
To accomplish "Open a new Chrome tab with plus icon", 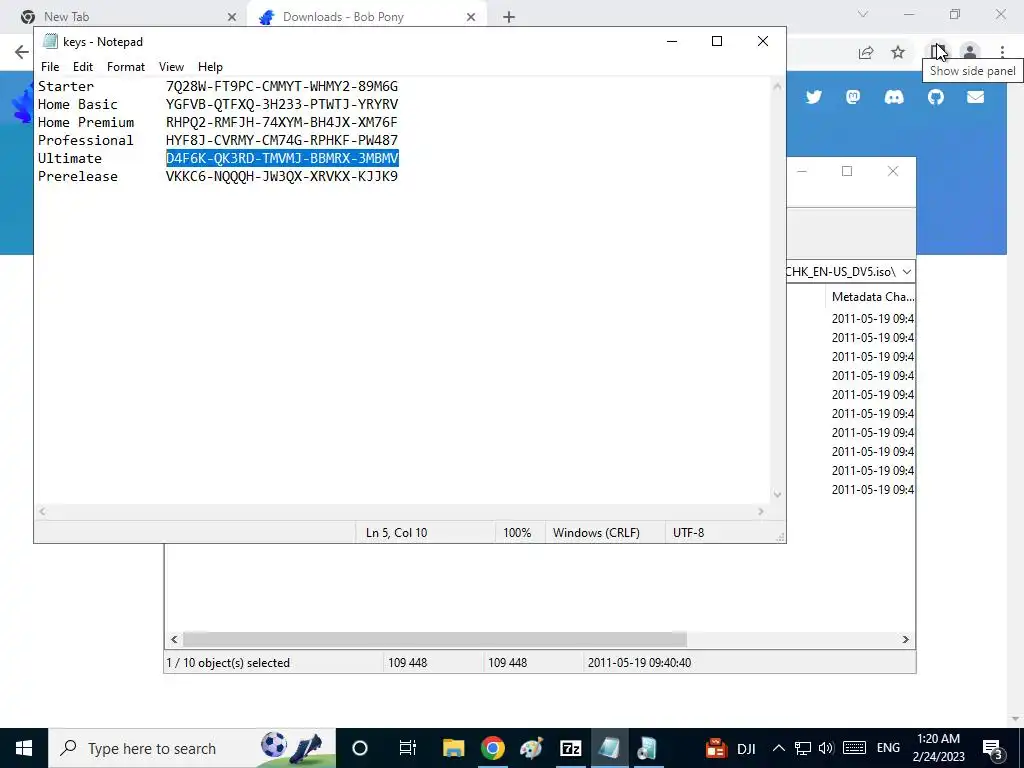I will coord(509,17).
